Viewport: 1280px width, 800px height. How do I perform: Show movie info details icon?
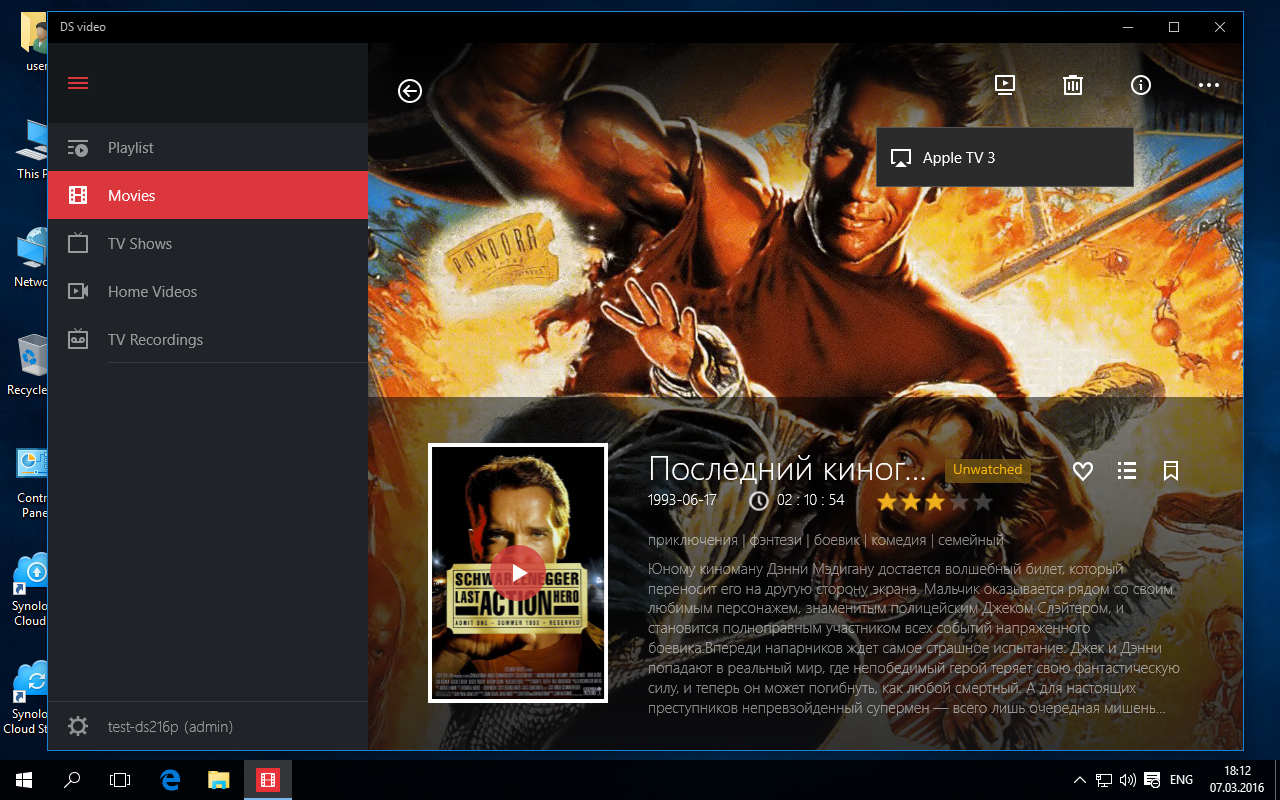point(1141,85)
